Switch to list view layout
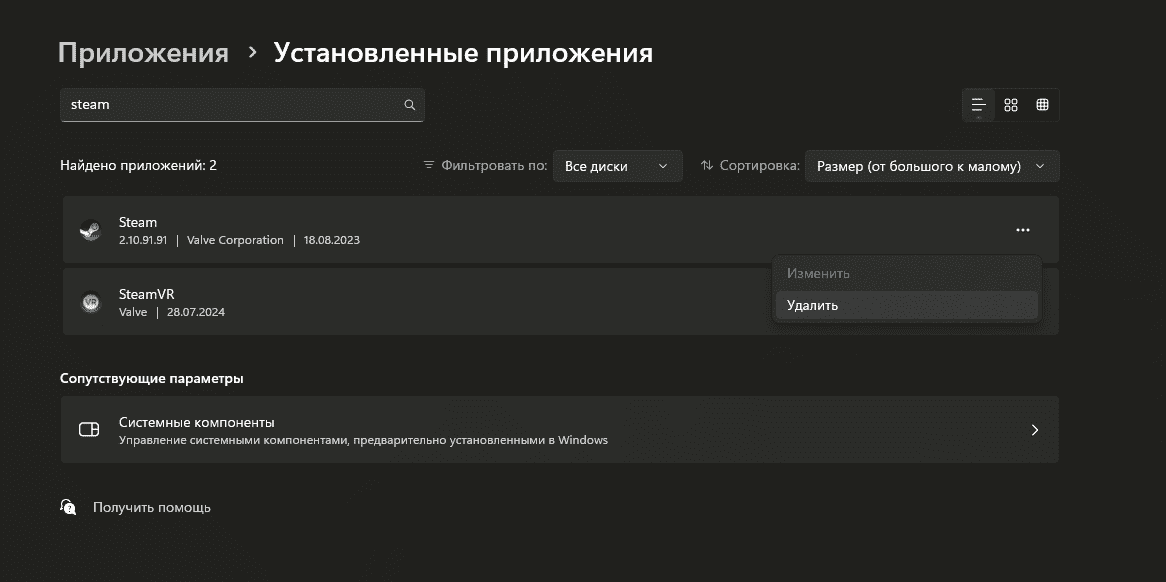Image resolution: width=1166 pixels, height=582 pixels. 979,105
